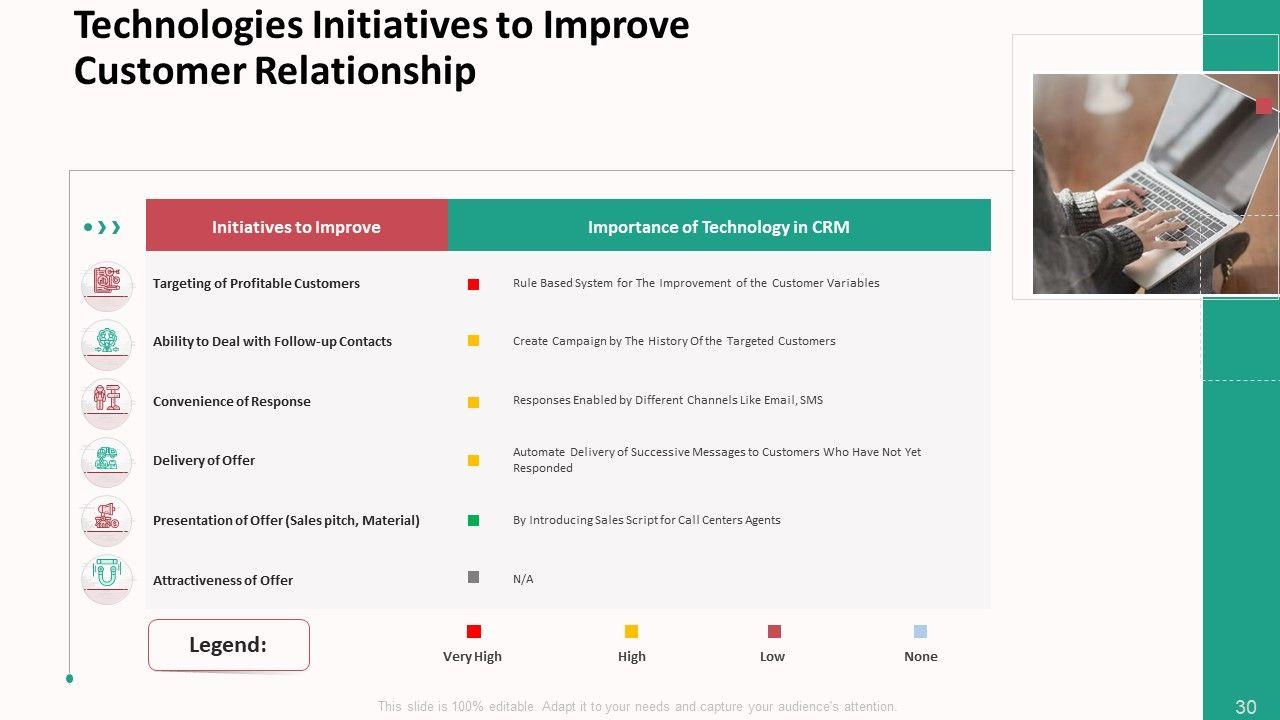Click the Low legend swatch

pos(774,631)
